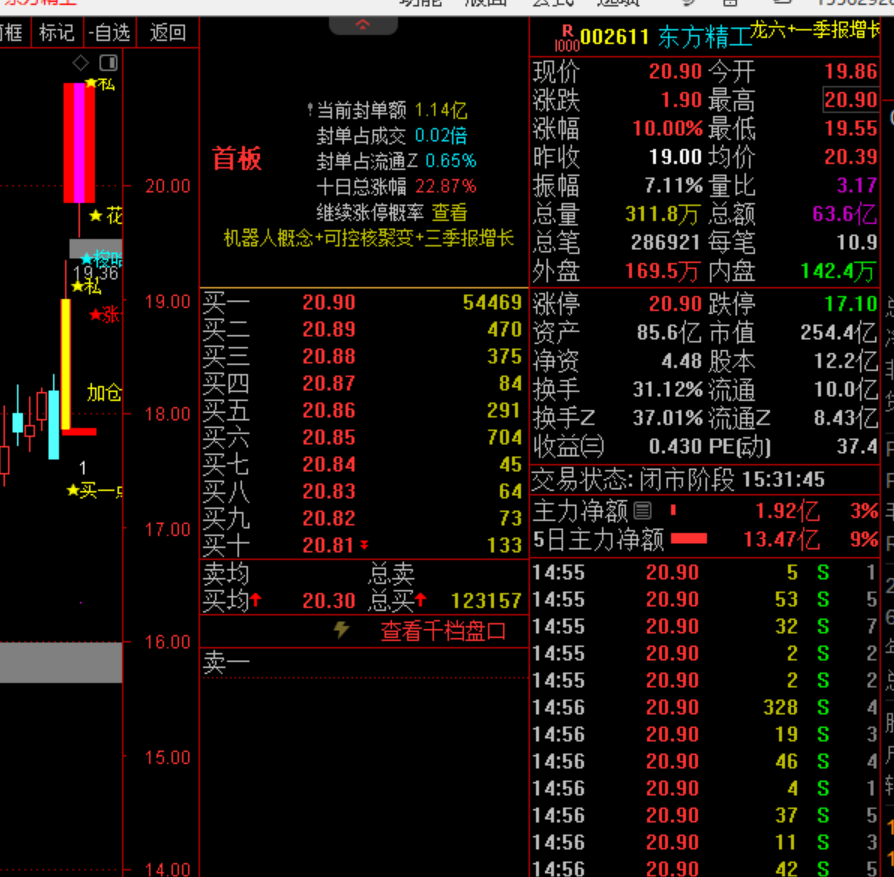Click the 首板 label
The image size is (894, 877).
[x=237, y=159]
